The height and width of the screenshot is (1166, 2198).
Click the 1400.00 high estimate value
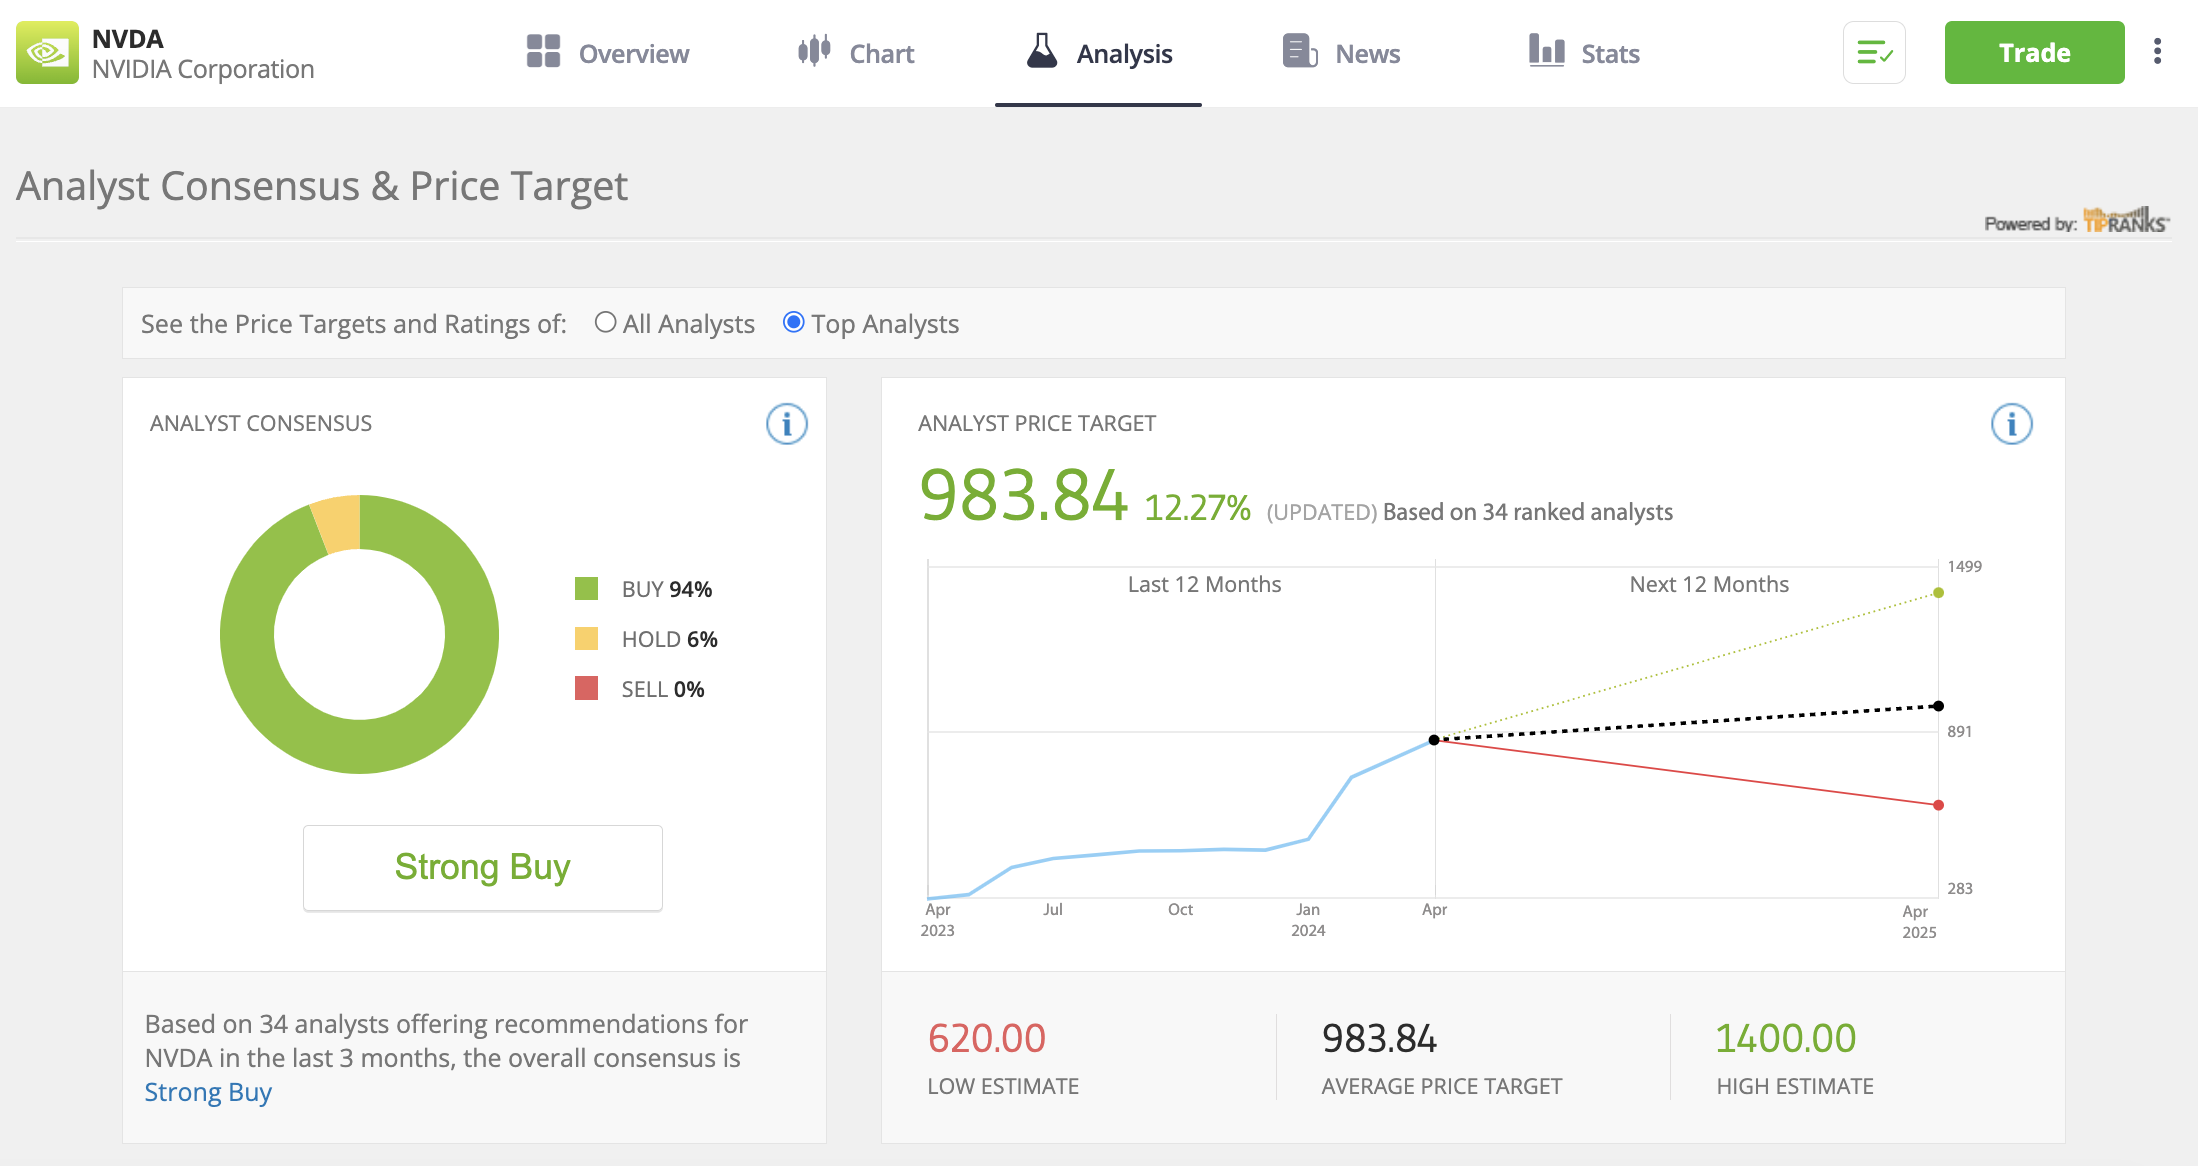point(1786,1038)
